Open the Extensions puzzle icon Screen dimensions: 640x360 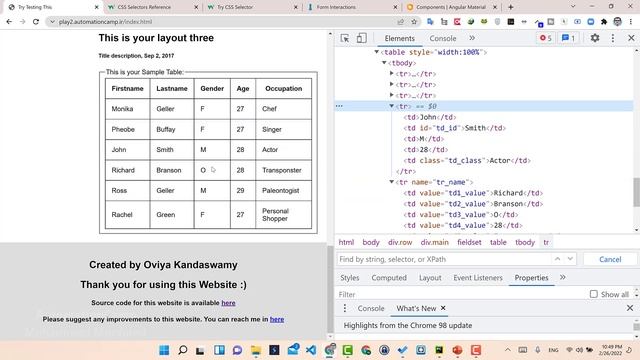point(604,22)
